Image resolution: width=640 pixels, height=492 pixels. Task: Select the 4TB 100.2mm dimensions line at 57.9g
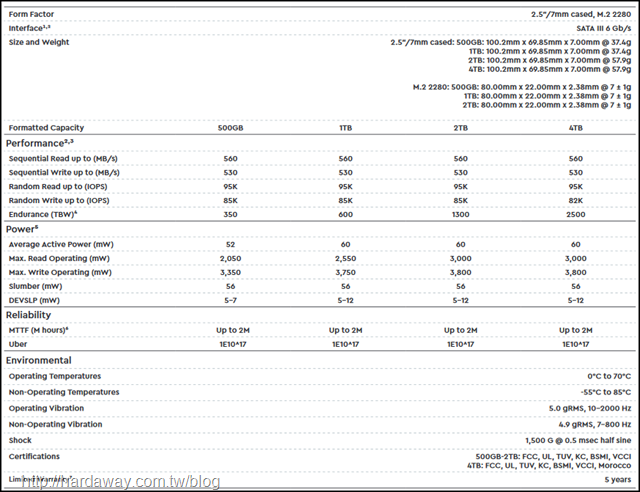coord(550,69)
